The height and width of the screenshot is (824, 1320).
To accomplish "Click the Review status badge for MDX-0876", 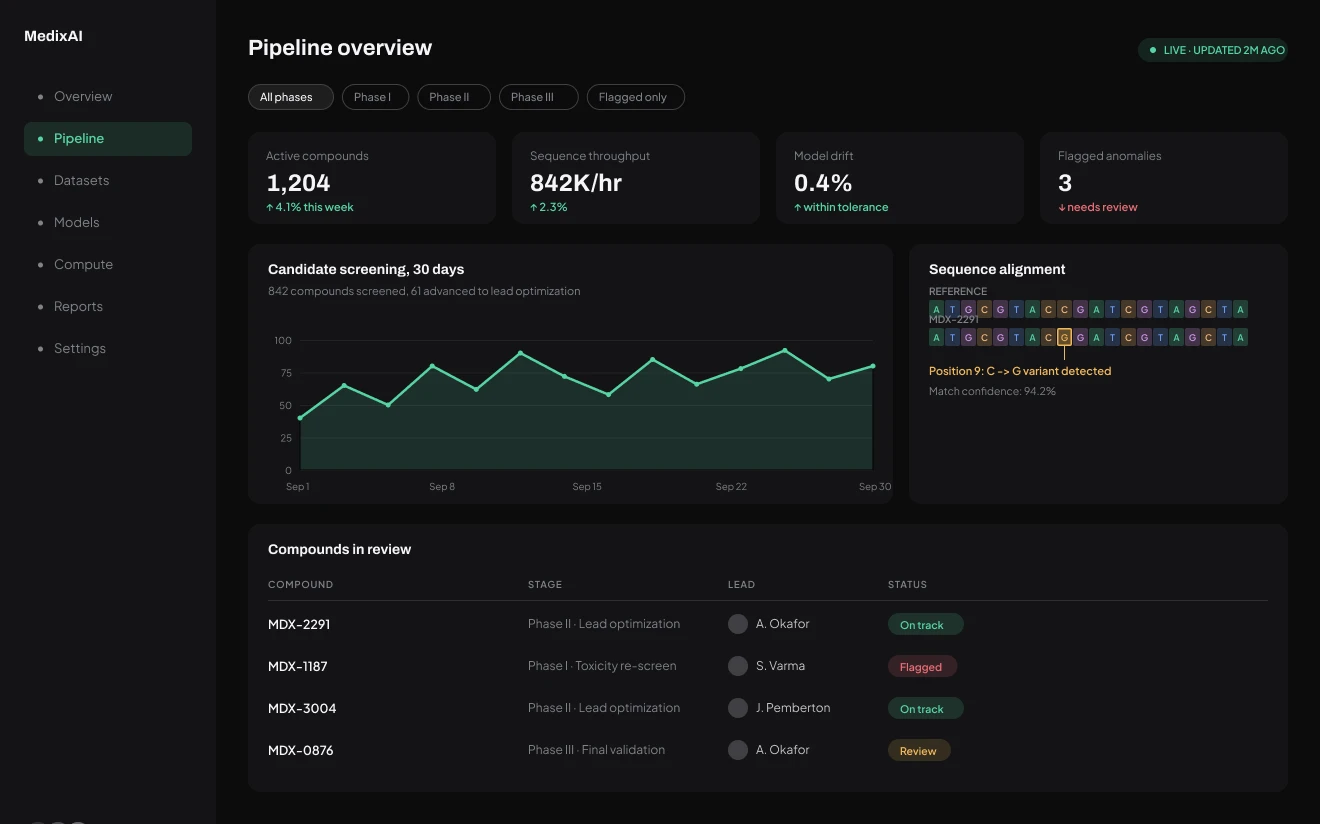I will (x=919, y=751).
